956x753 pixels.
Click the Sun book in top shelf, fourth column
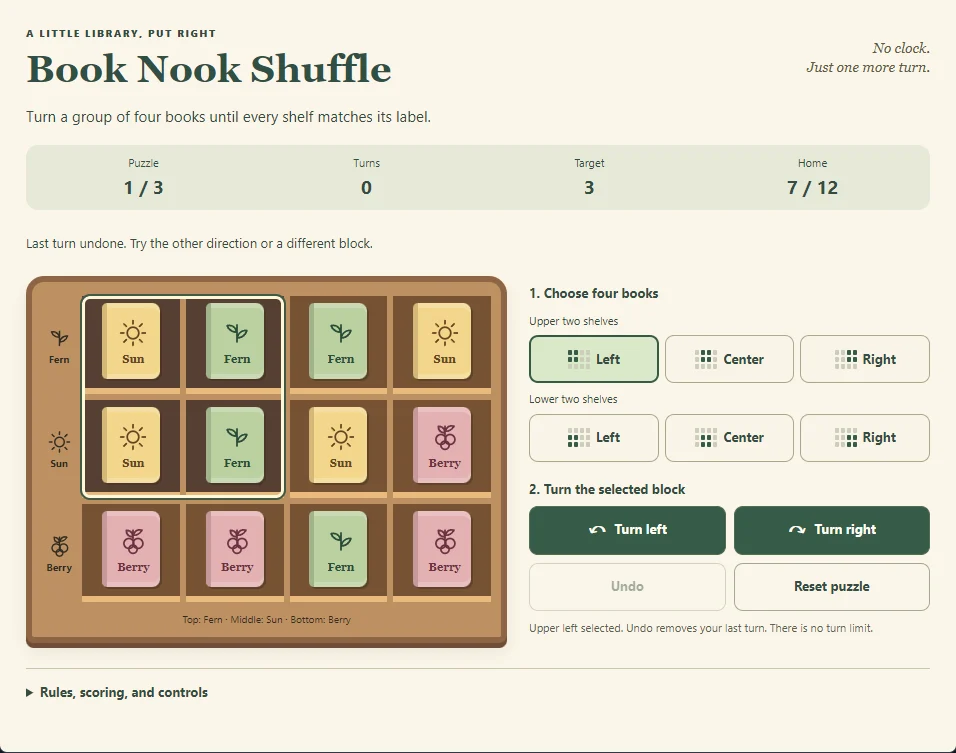(x=442, y=341)
